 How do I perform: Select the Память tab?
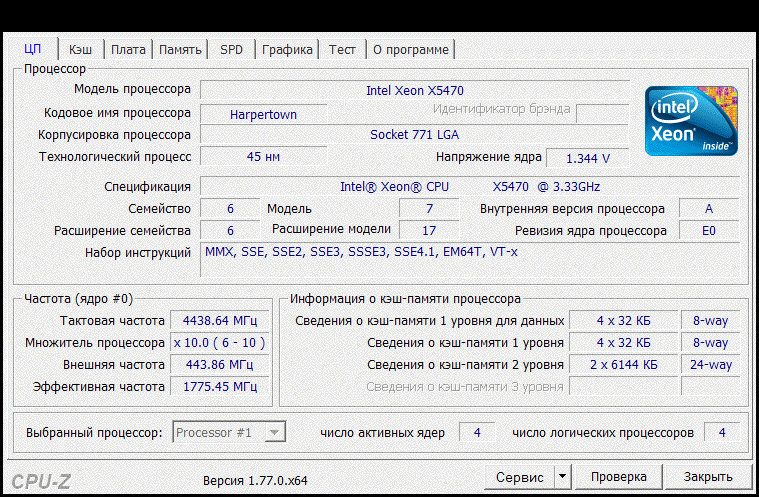coord(180,49)
